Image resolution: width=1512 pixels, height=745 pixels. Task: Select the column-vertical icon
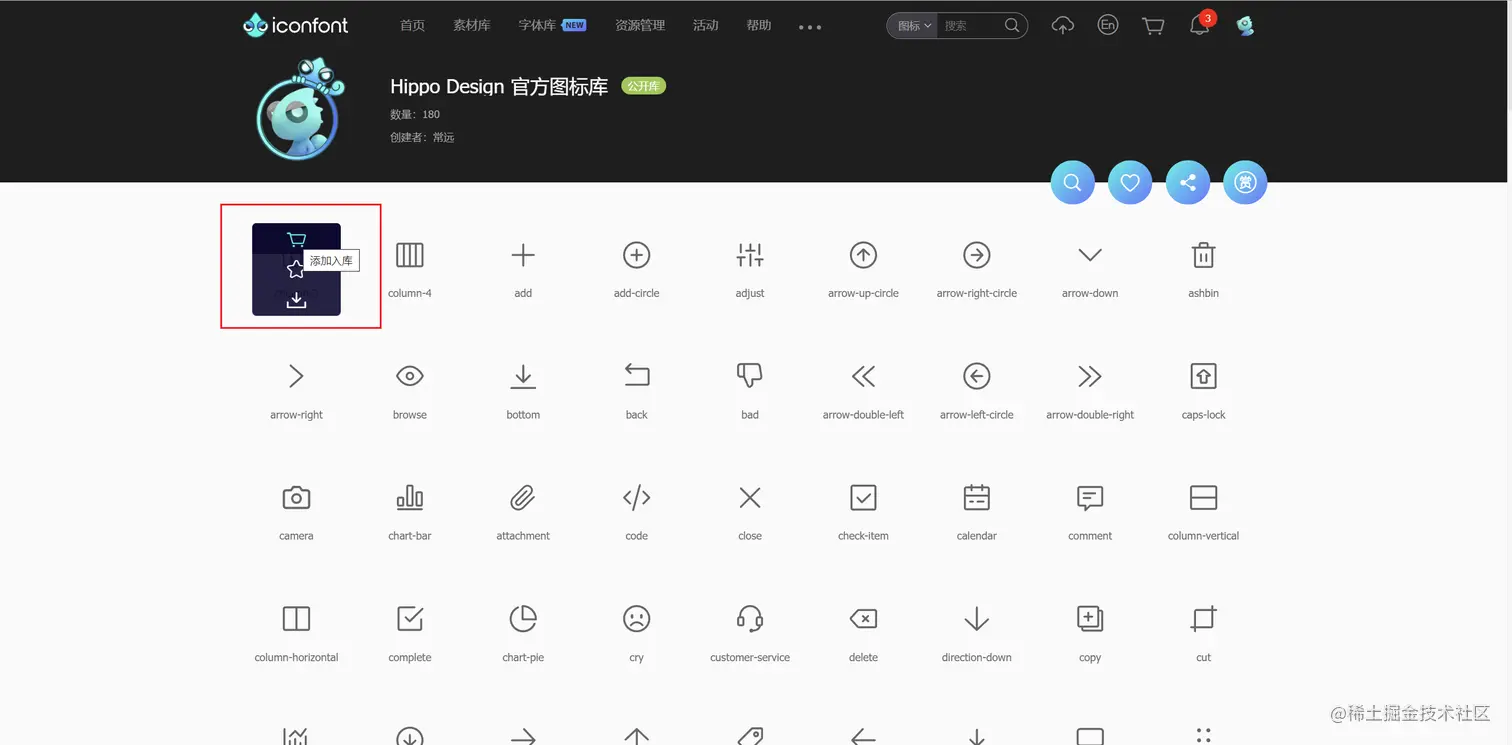[x=1204, y=498]
